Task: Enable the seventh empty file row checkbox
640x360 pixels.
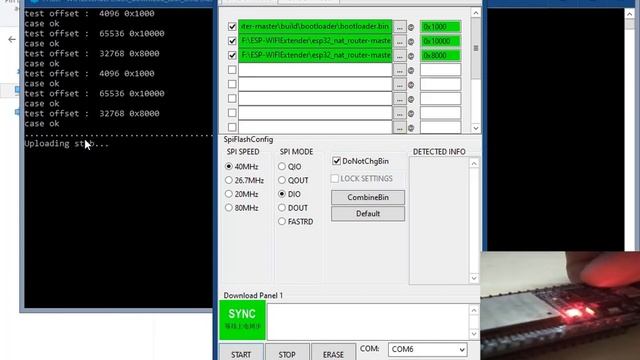Action: click(232, 113)
